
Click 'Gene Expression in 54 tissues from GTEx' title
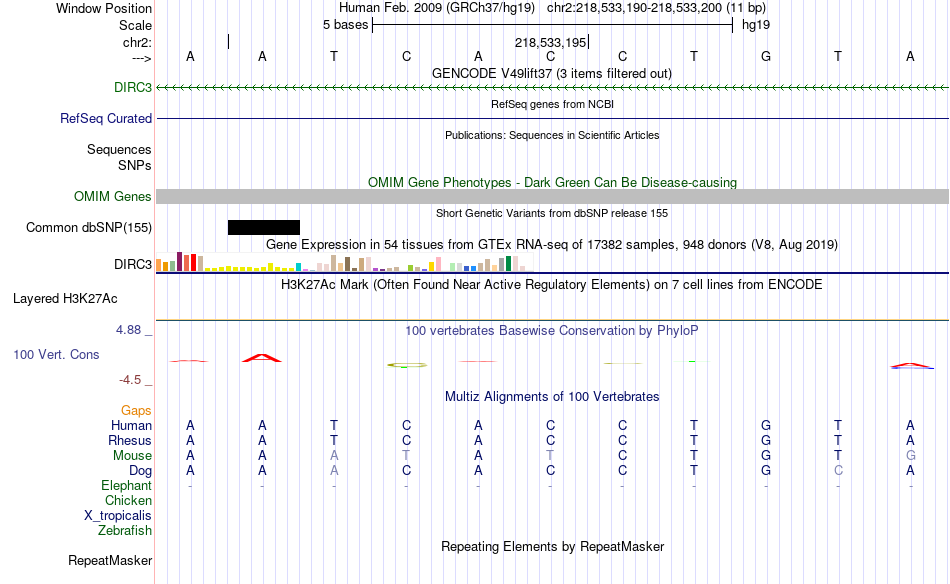(552, 244)
